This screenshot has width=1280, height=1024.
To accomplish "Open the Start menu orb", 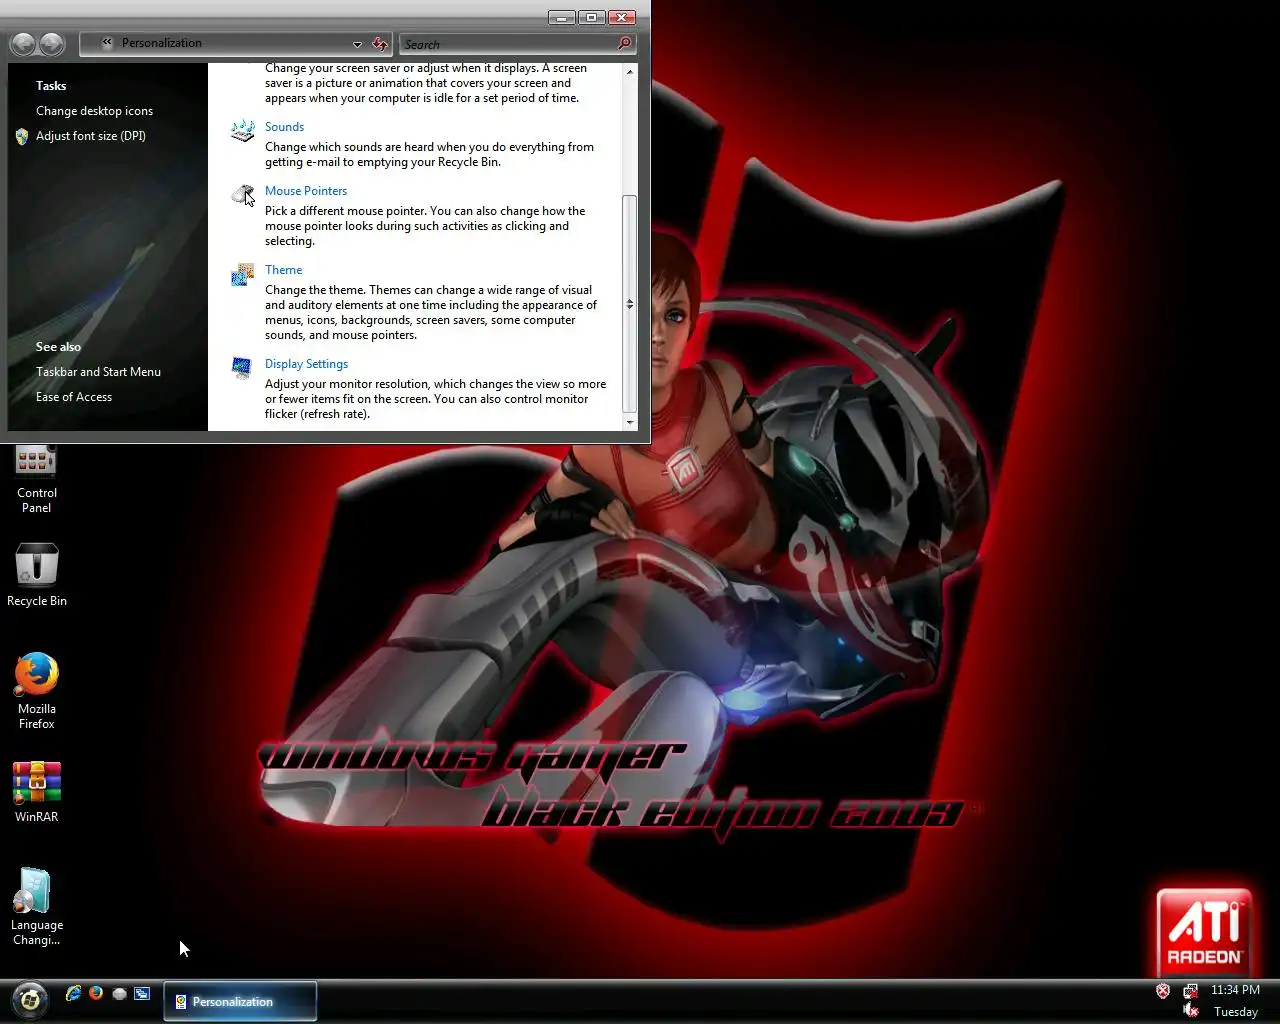I will coord(30,999).
